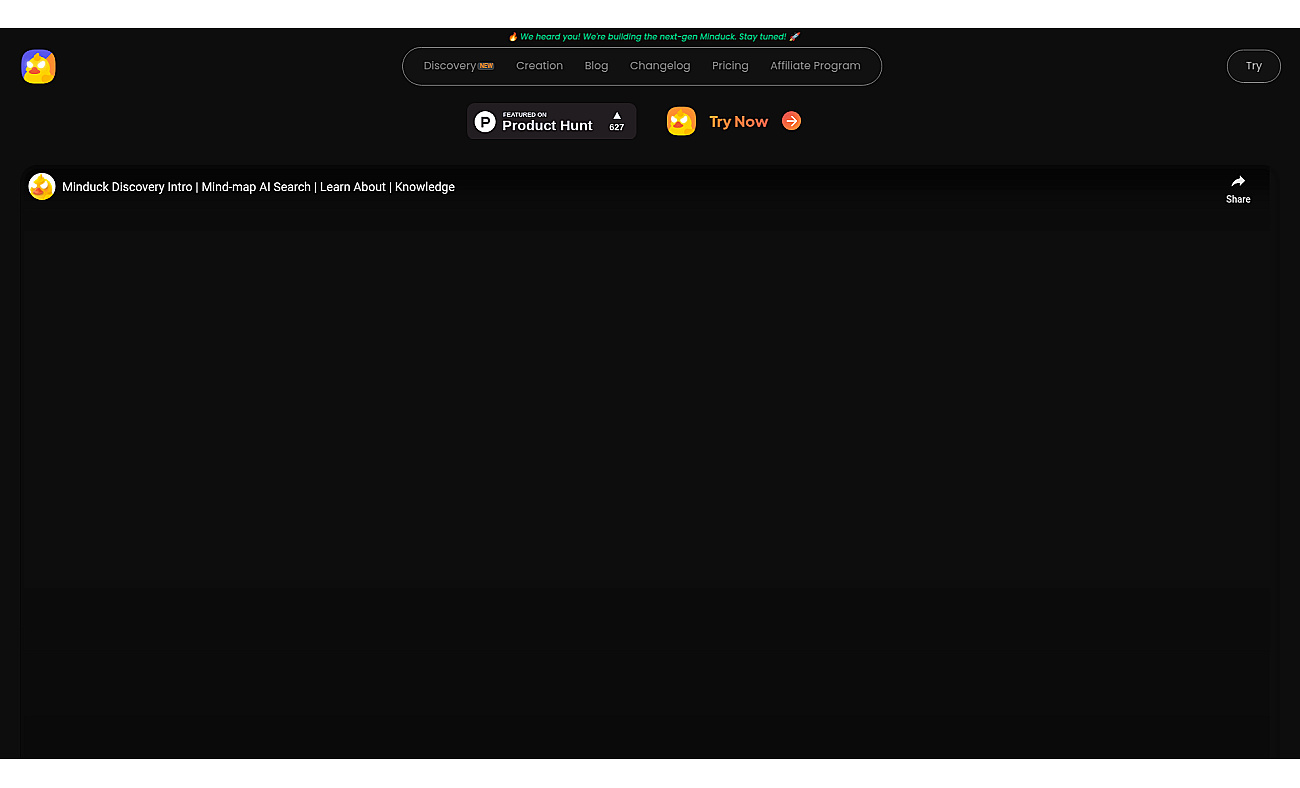Click the Try Now link
The height and width of the screenshot is (788, 1300).
coord(739,121)
